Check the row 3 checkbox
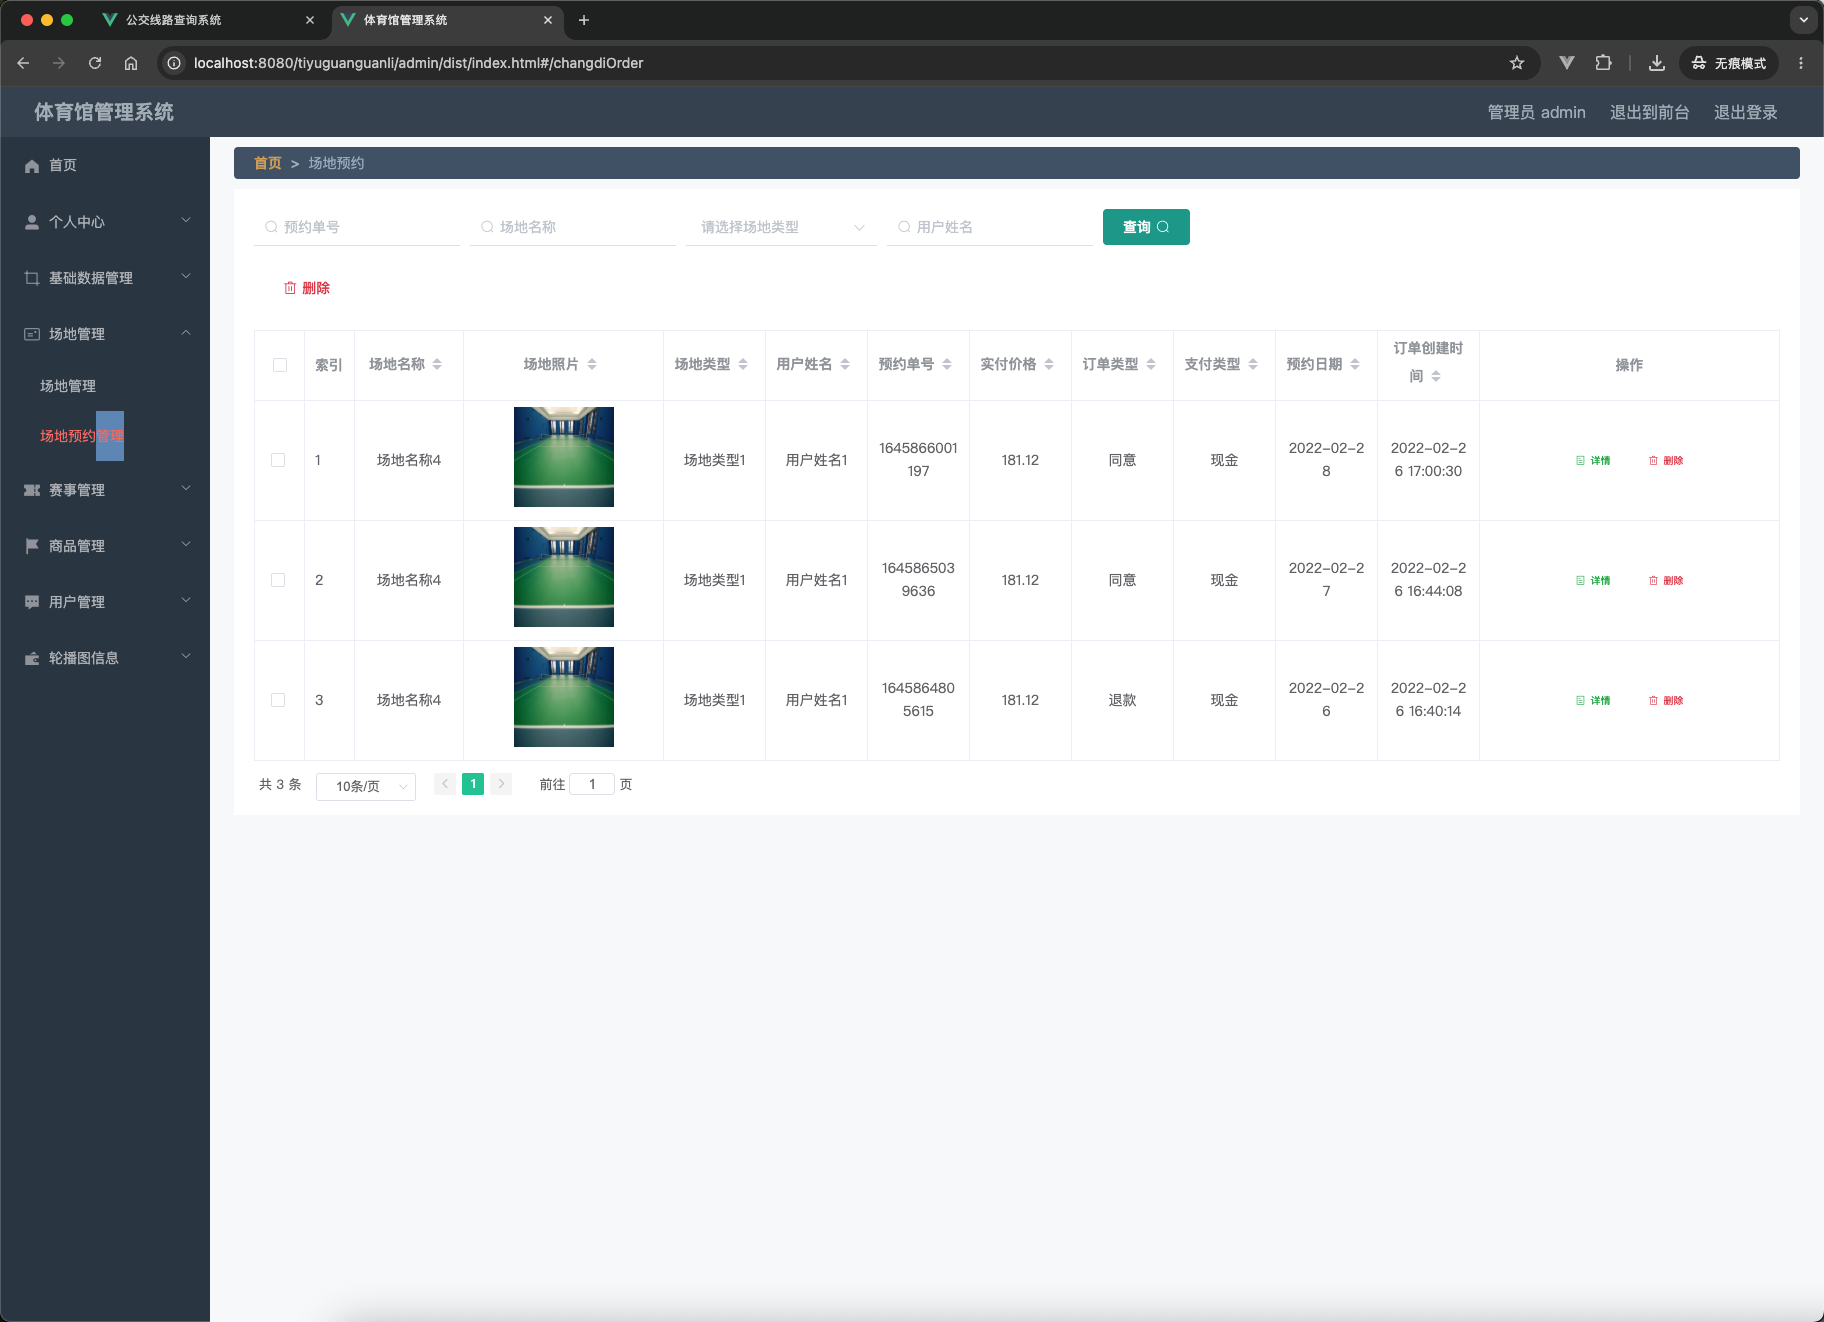 [x=278, y=700]
